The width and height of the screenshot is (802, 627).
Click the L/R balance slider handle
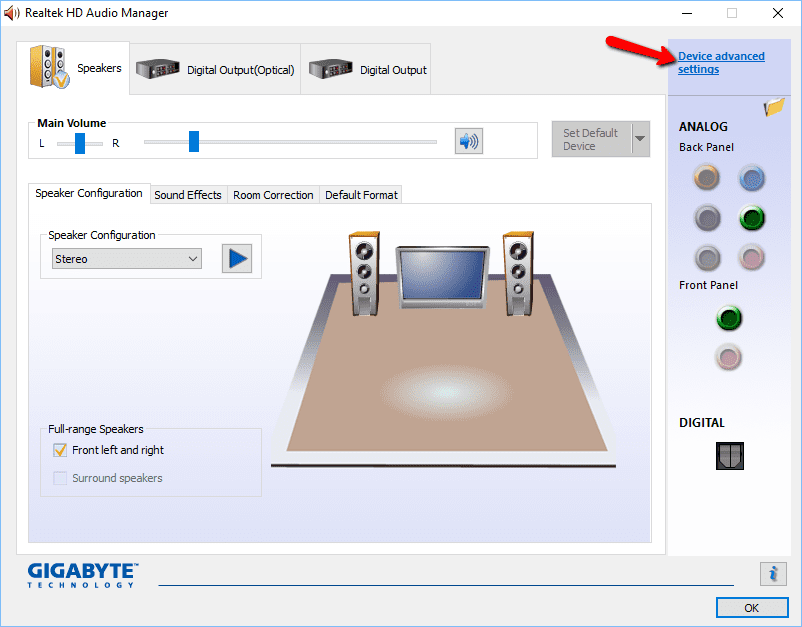[80, 143]
